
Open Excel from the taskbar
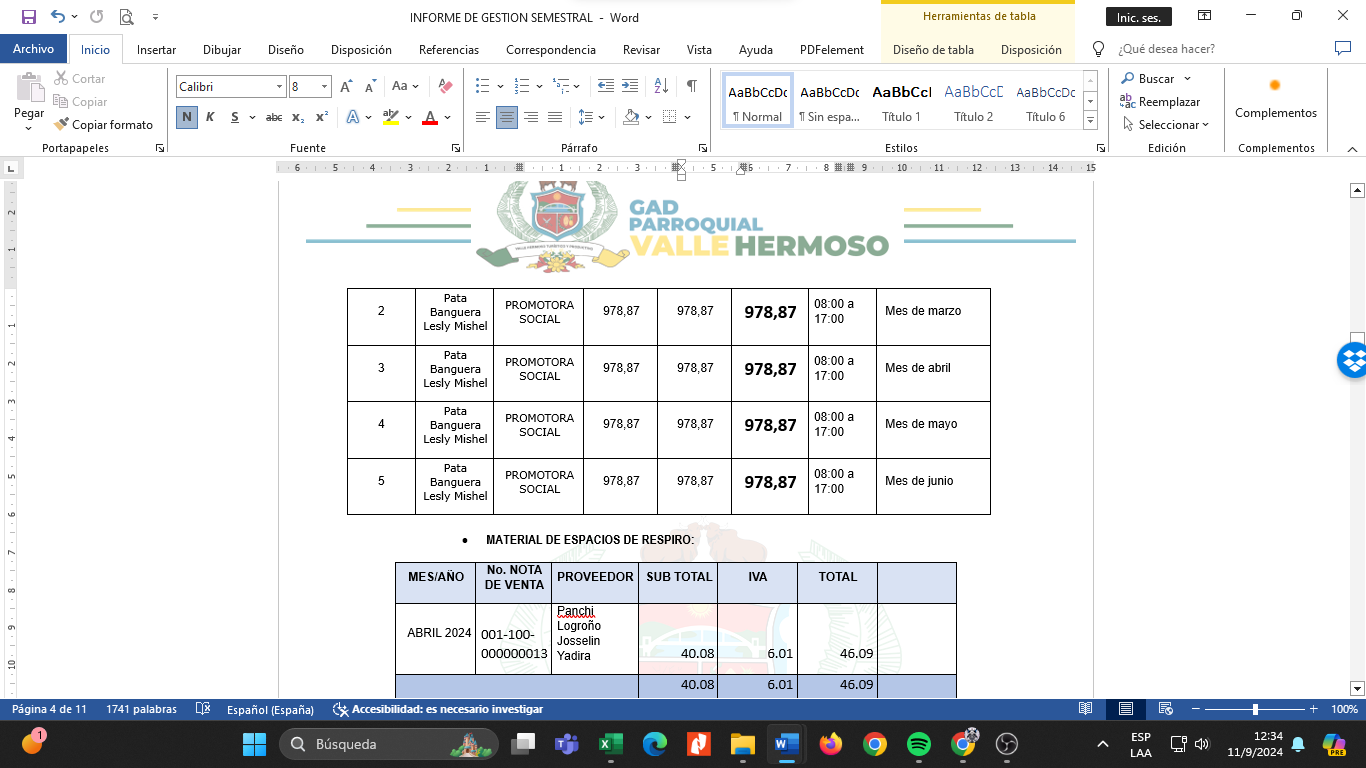tap(610, 744)
